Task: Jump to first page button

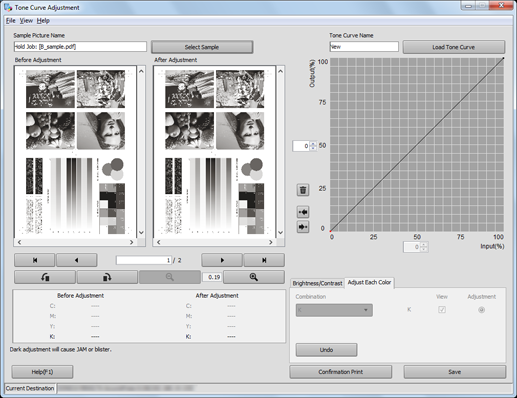Action: (x=35, y=260)
